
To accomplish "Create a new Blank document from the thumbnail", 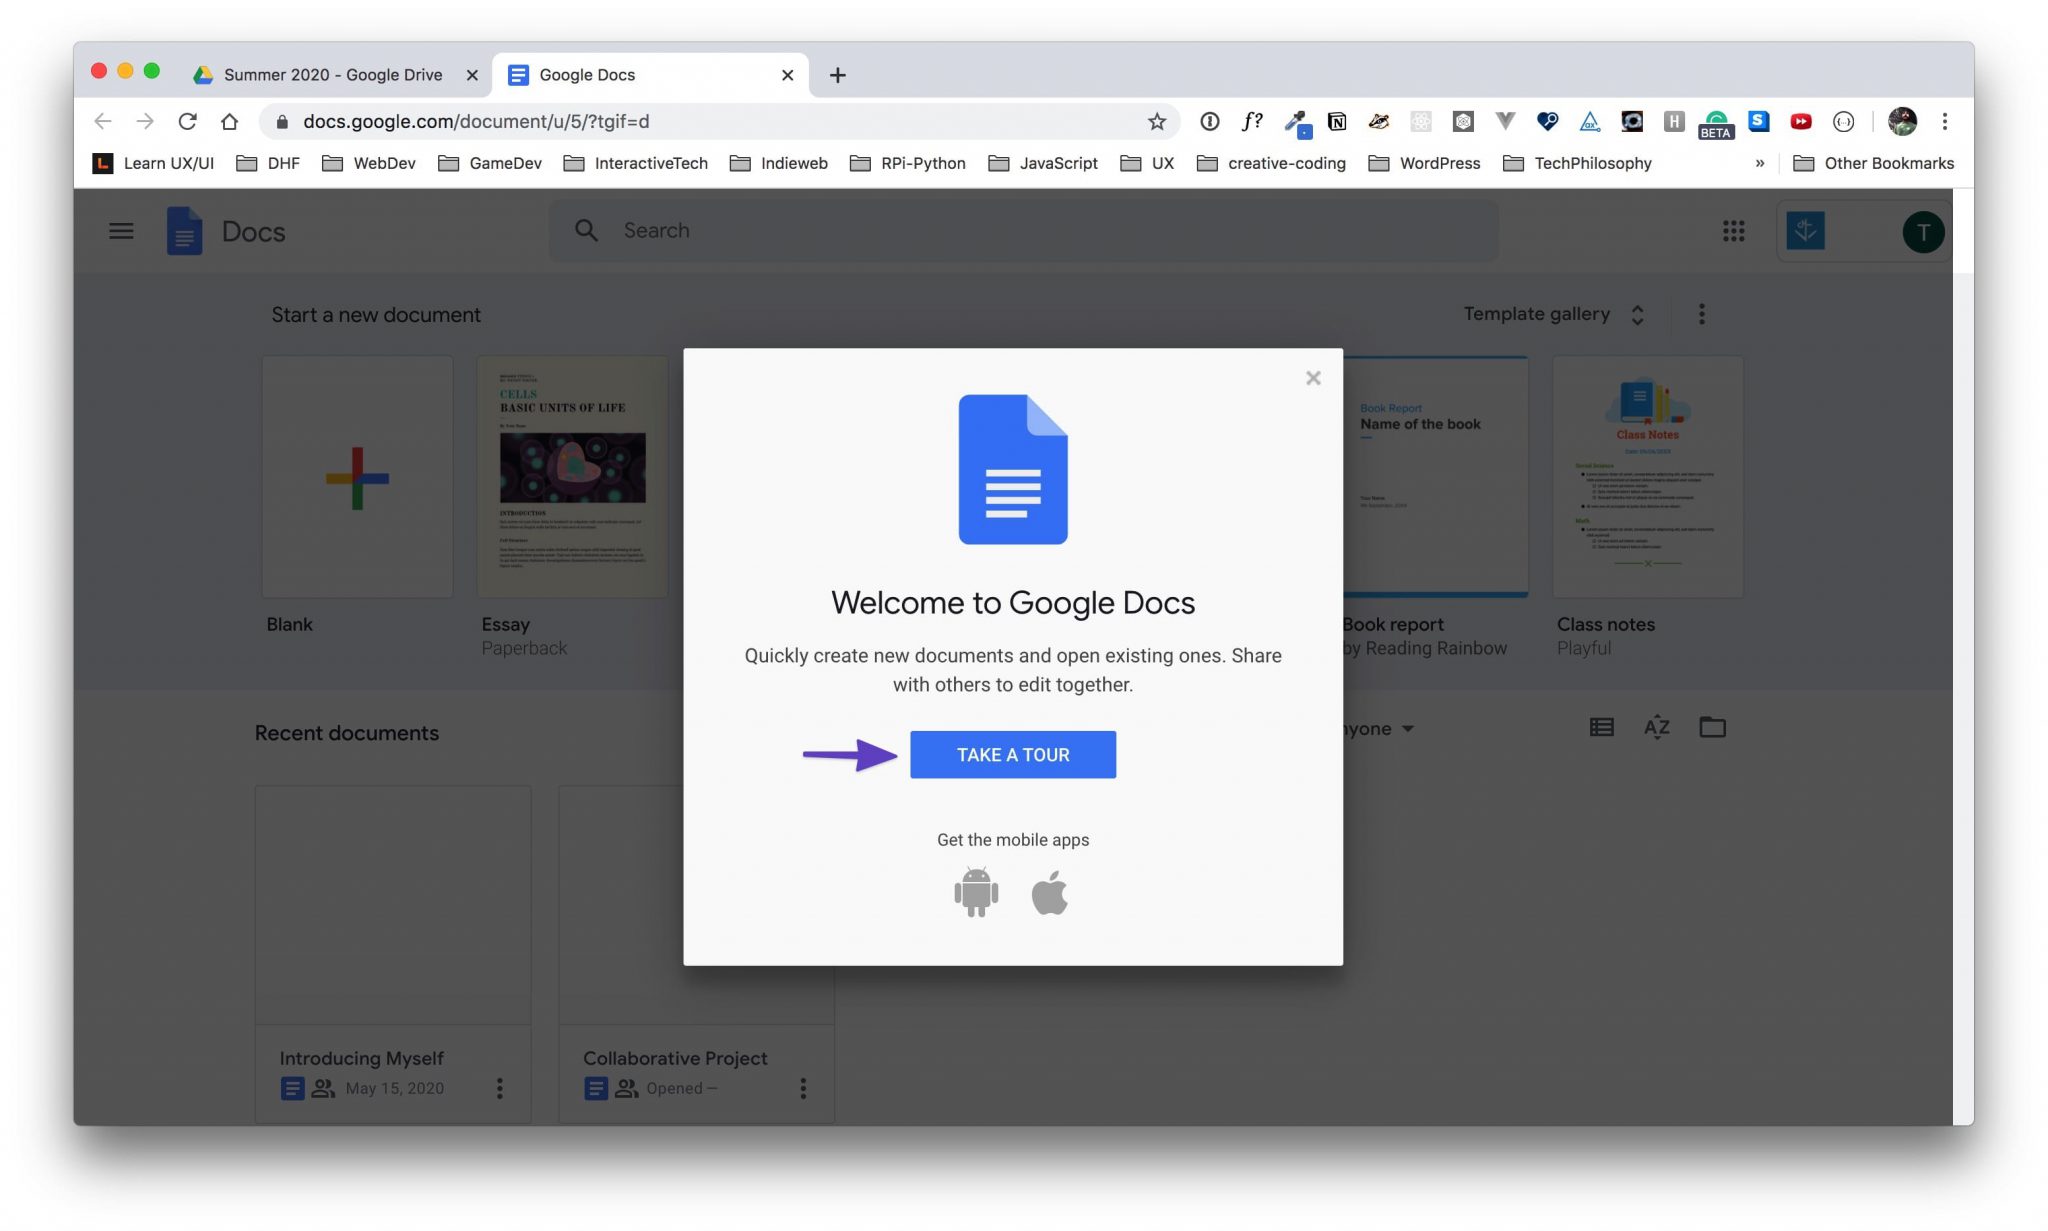I will tap(357, 477).
